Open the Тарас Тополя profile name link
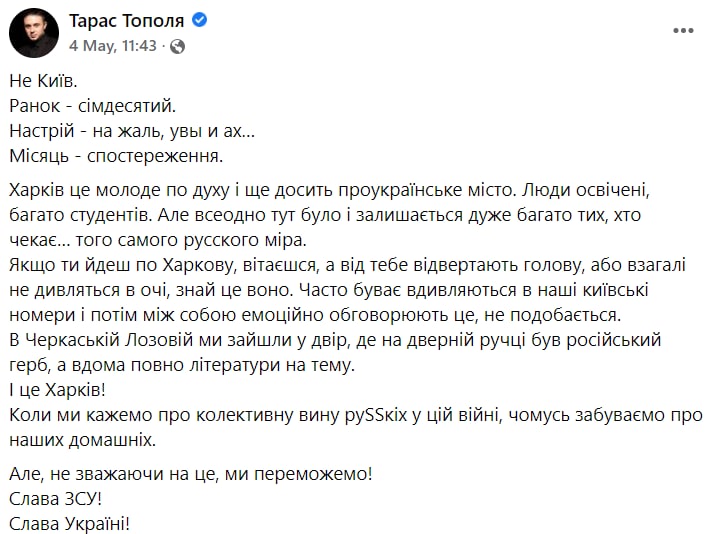The height and width of the screenshot is (534, 719). click(x=127, y=21)
